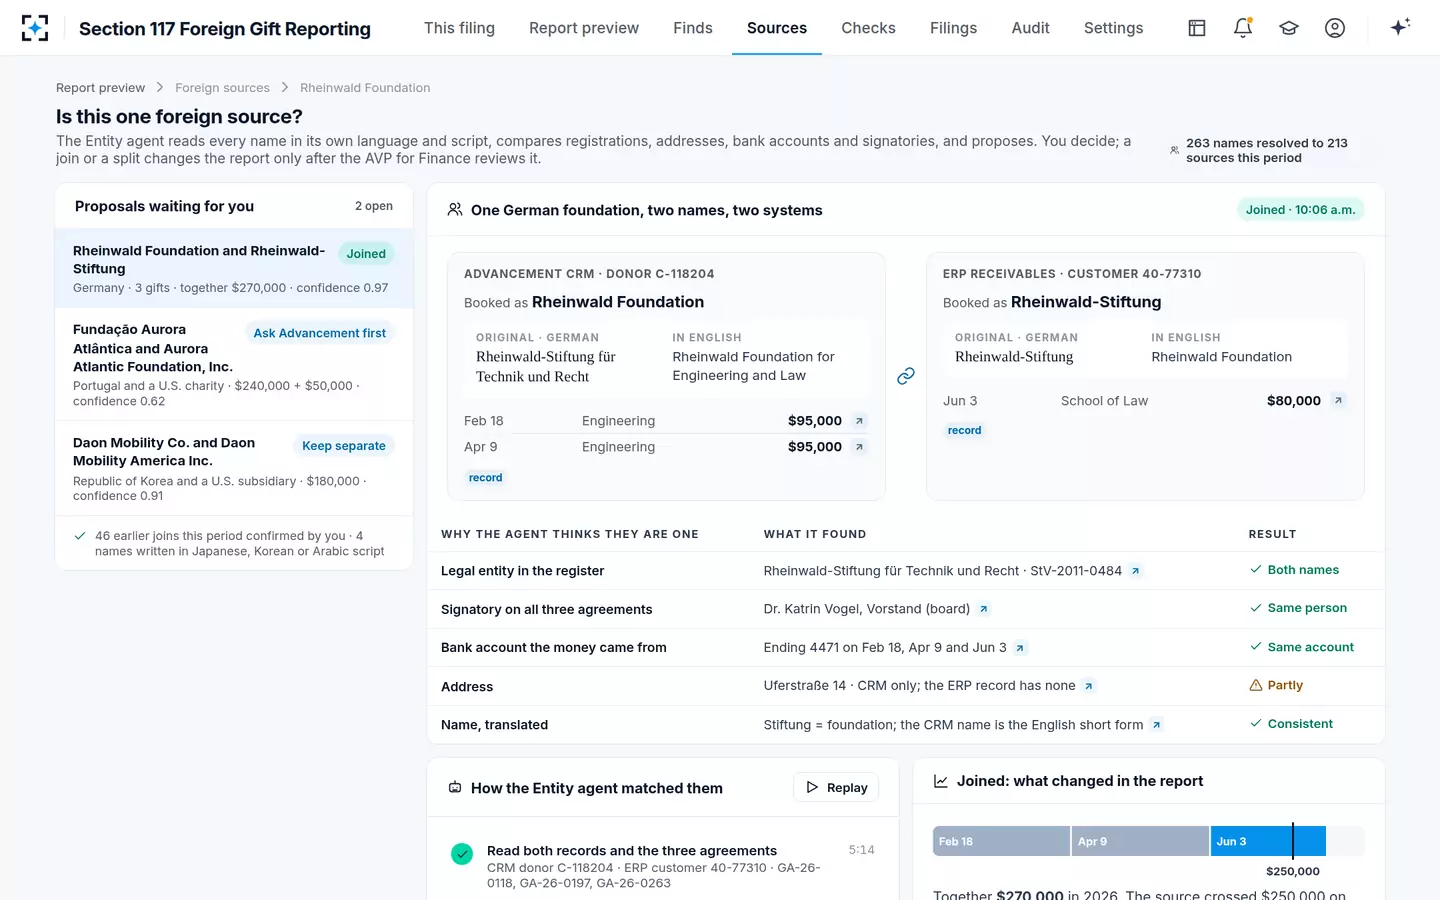Click the Keep separate badge
1440x900 pixels.
coord(344,446)
